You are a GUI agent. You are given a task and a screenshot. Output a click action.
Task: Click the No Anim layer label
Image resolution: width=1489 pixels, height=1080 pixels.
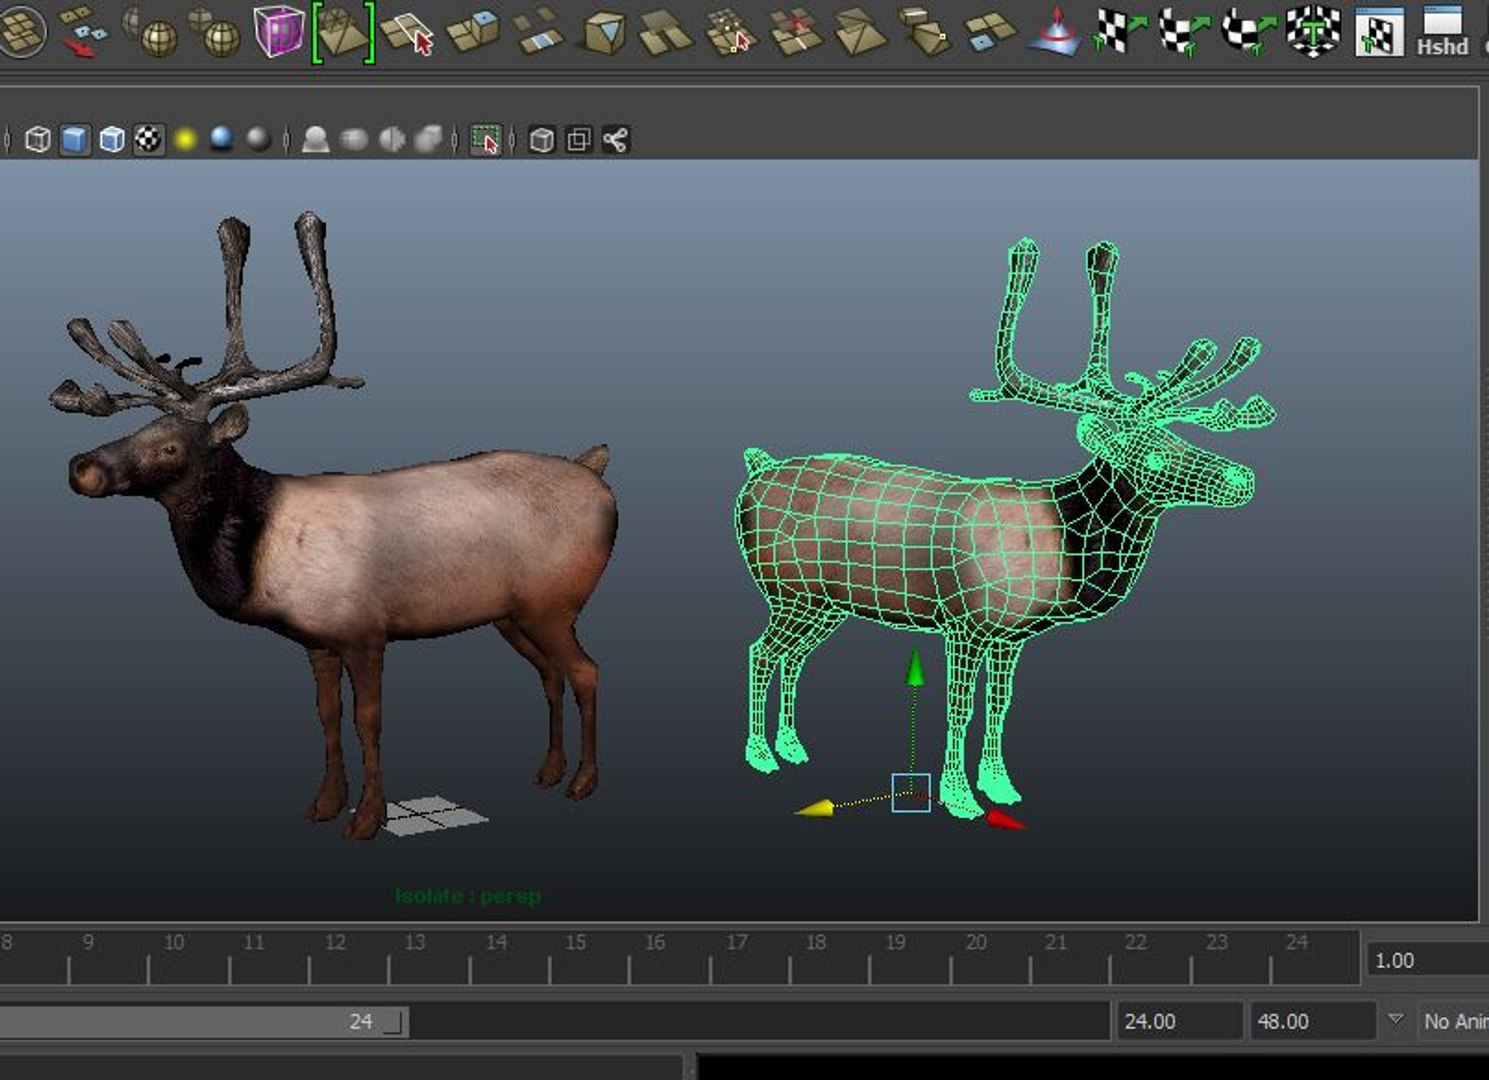[x=1455, y=1021]
